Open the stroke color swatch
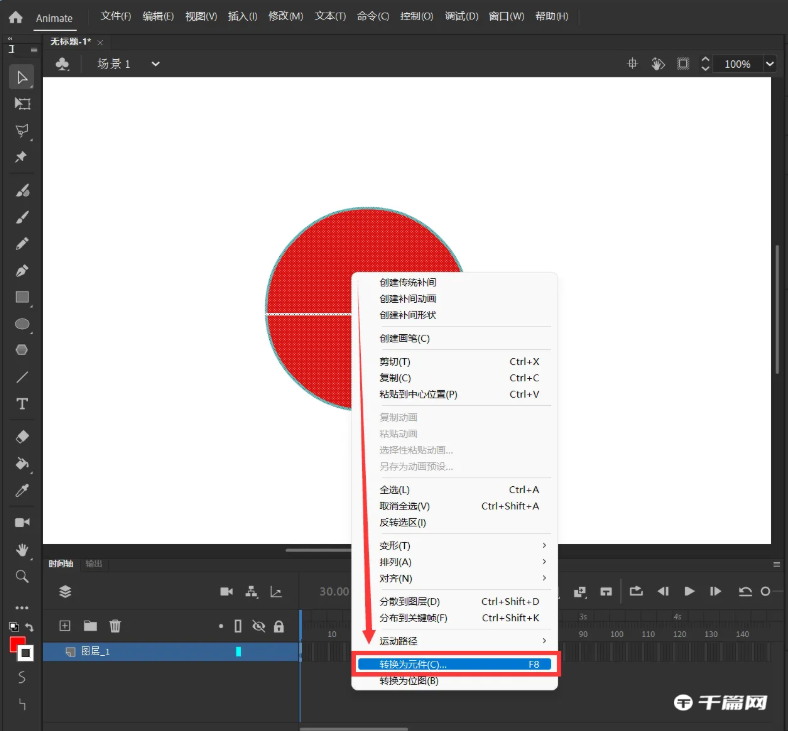Viewport: 788px width, 731px height. 25,653
